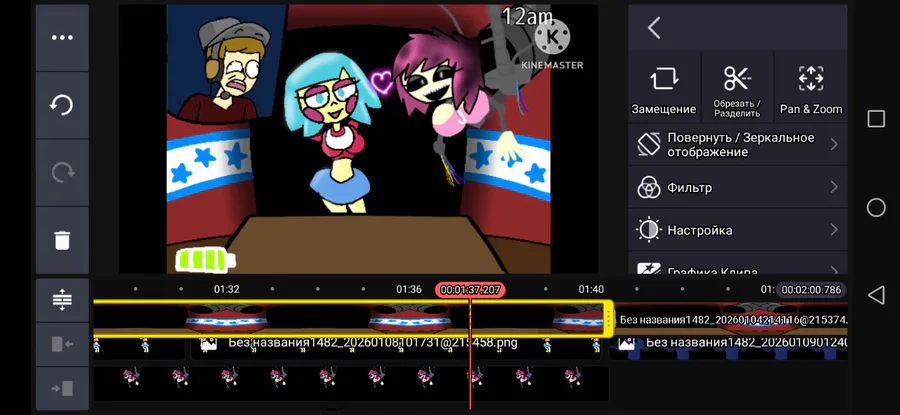Open Обрезать / Разделить scissors tool
The width and height of the screenshot is (900, 415).
click(737, 87)
